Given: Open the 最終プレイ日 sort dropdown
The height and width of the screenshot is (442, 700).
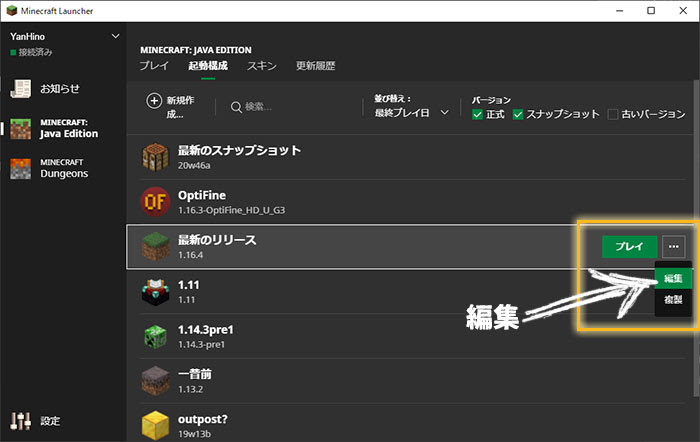Looking at the screenshot, I should [411, 113].
